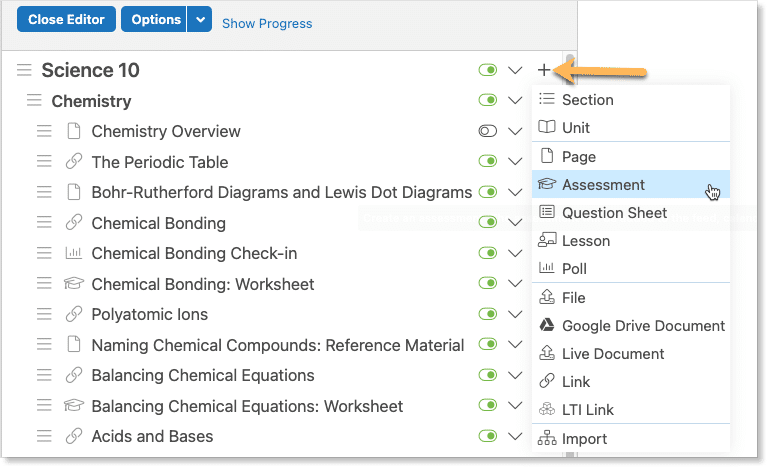The width and height of the screenshot is (768, 468).
Task: Select Assessment from the add menu
Action: tap(603, 185)
